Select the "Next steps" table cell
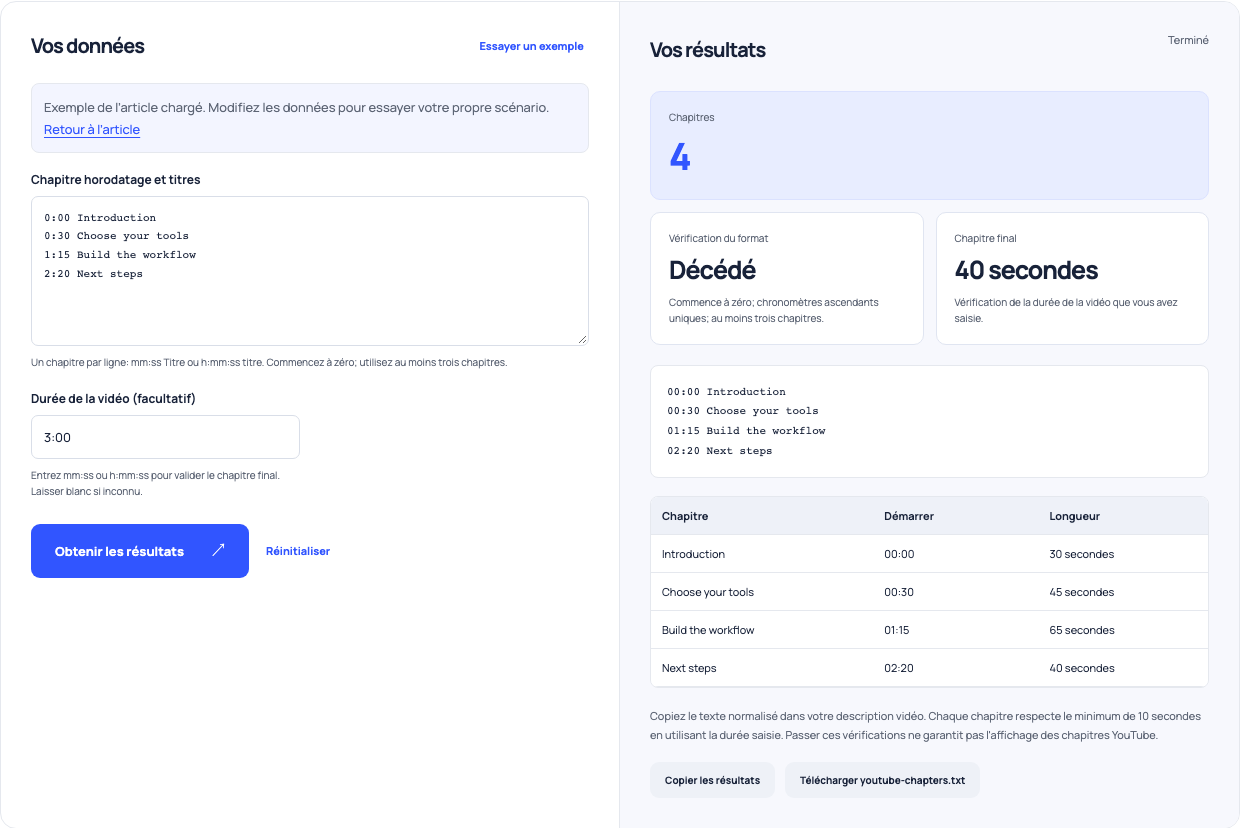This screenshot has height=830, width=1240. 689,668
